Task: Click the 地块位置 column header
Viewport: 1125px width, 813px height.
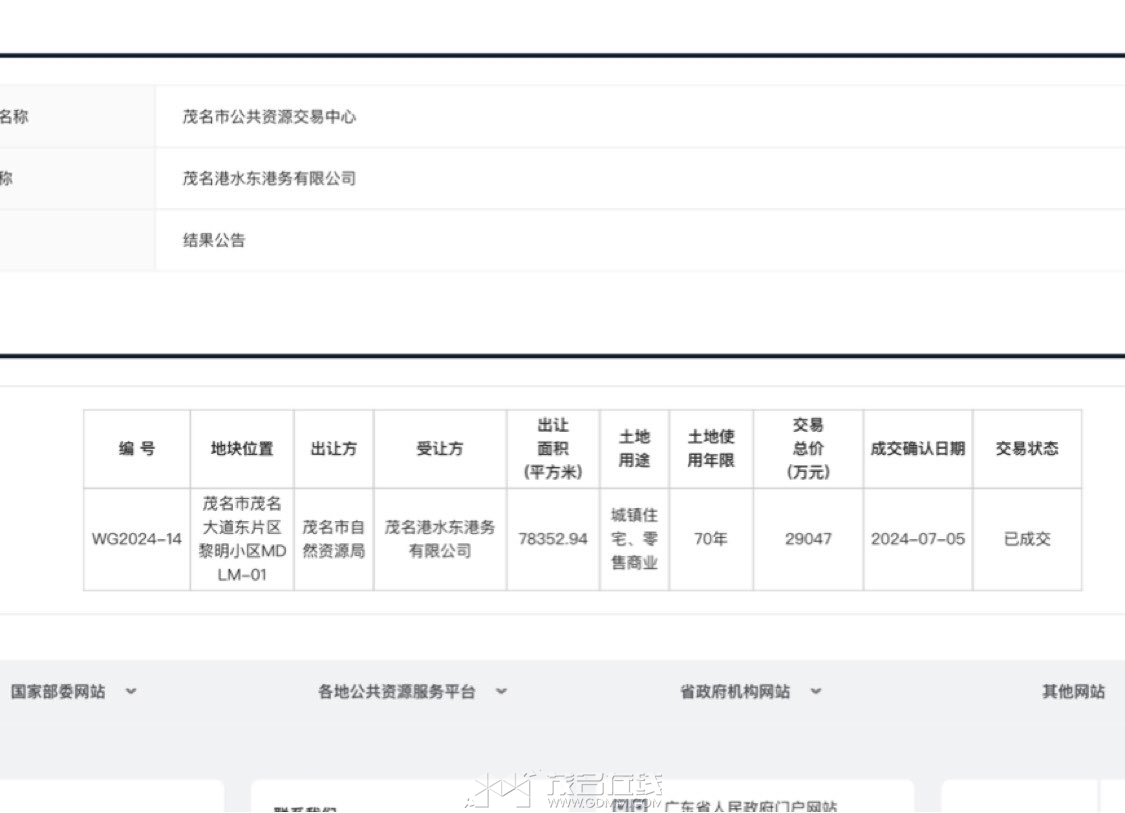Action: pos(242,448)
